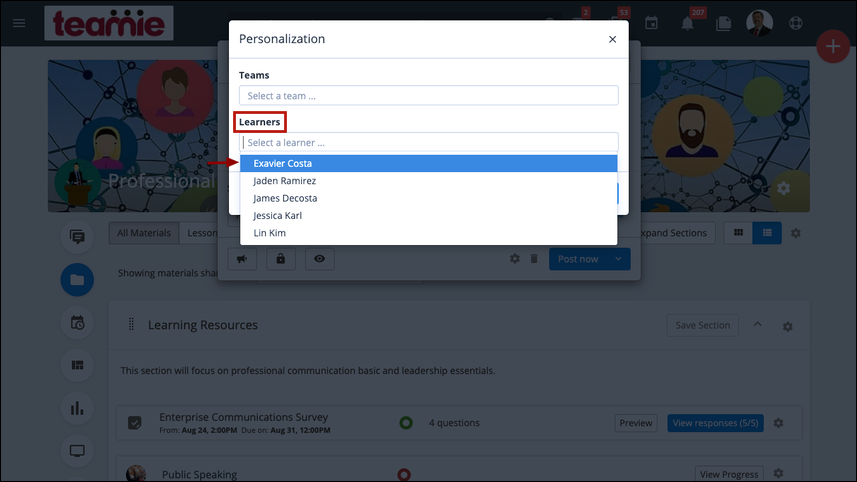Viewport: 857px width, 482px height.
Task: Close the Personalization dialog
Action: pyautogui.click(x=612, y=39)
